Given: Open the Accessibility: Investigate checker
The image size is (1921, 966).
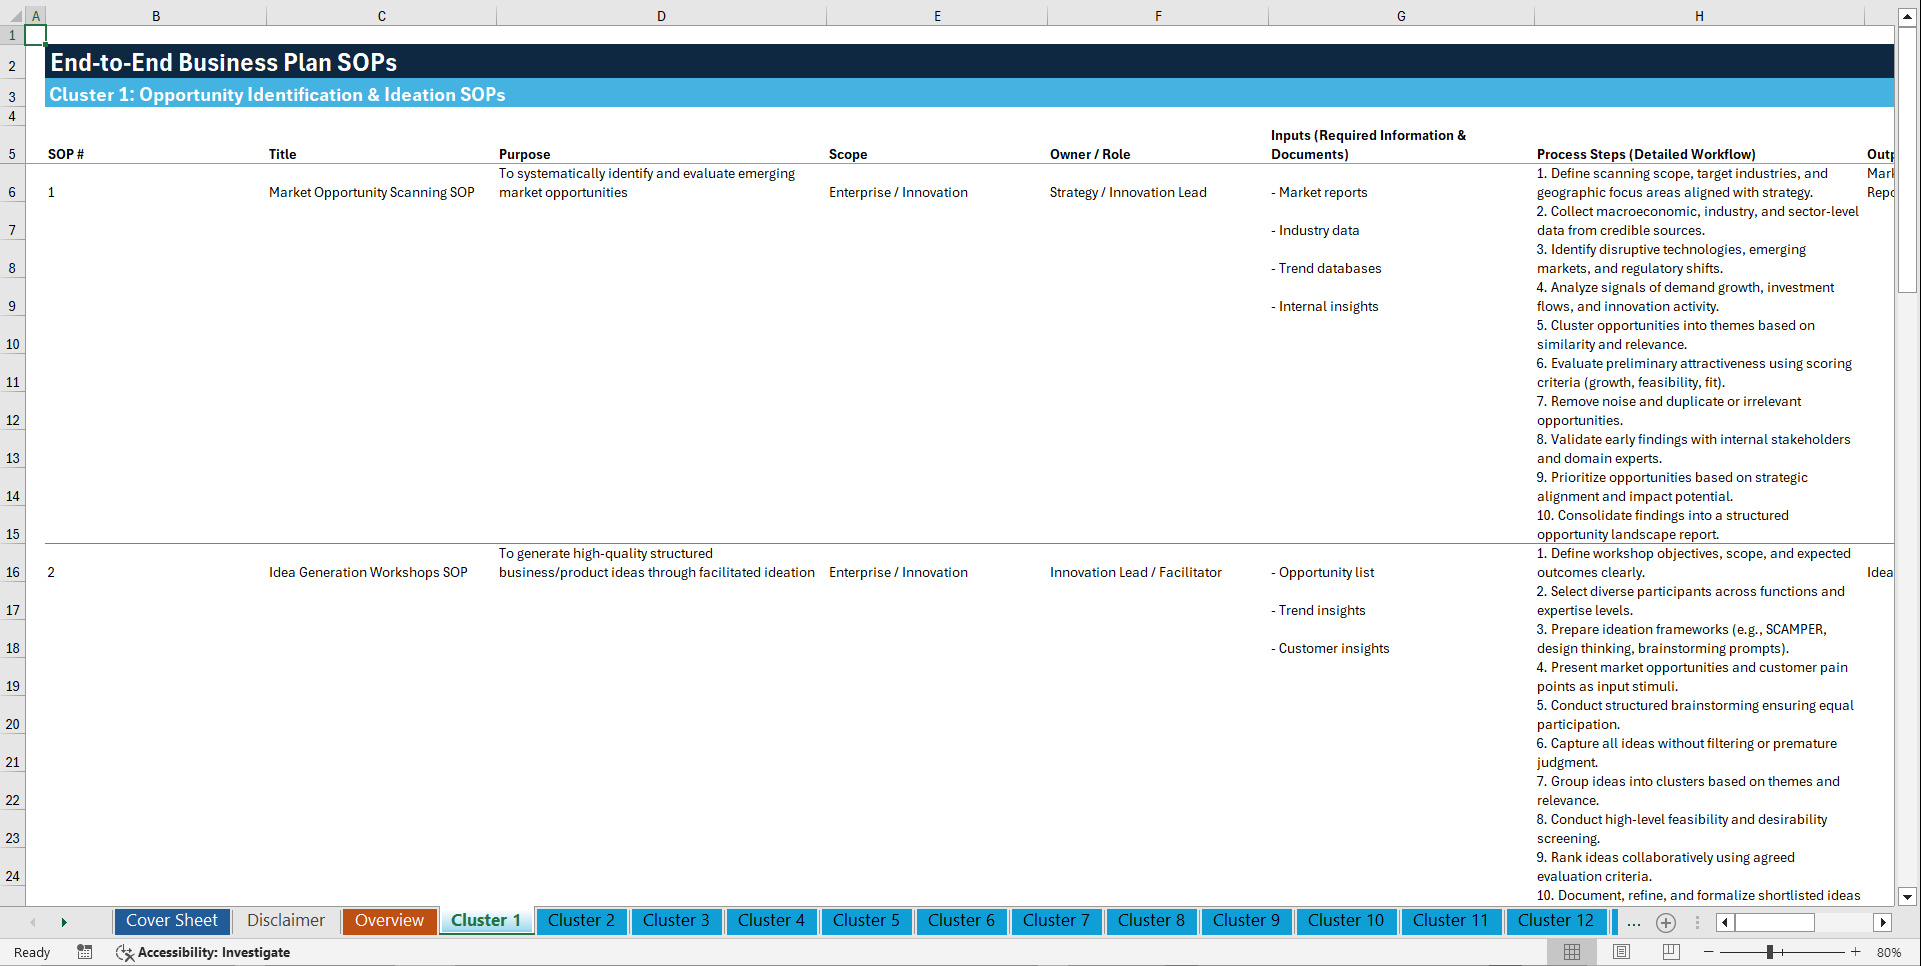Looking at the screenshot, I should pyautogui.click(x=203, y=952).
